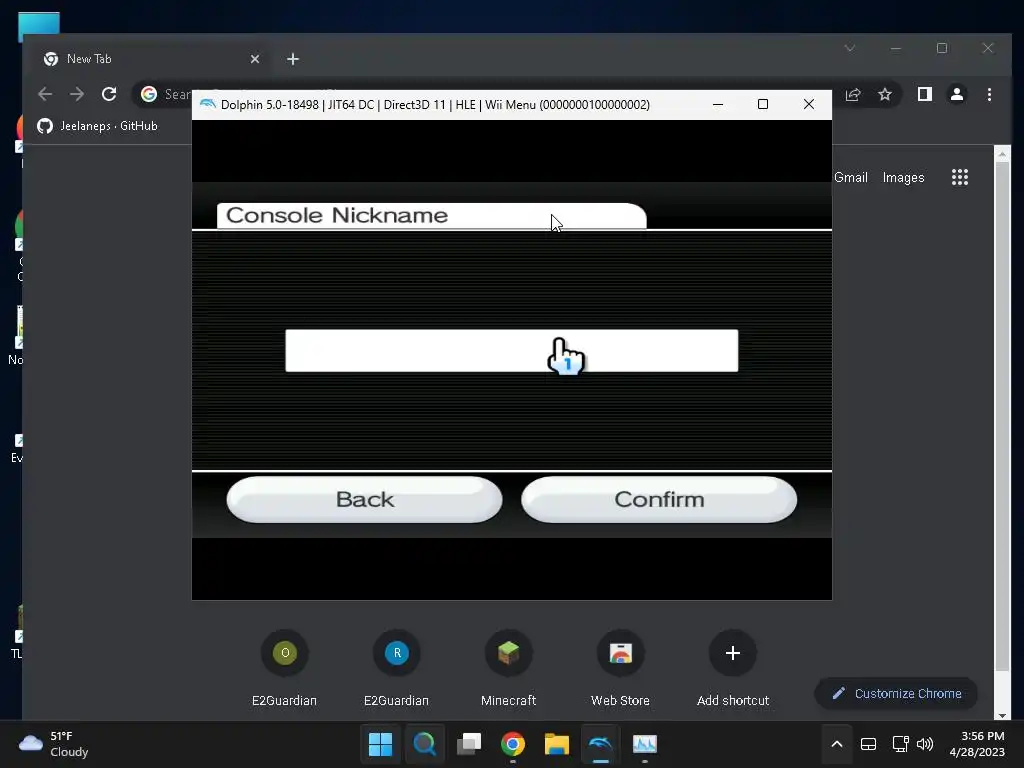Open E2Guardian shortcut with R icon
1024x768 pixels.
396,669
